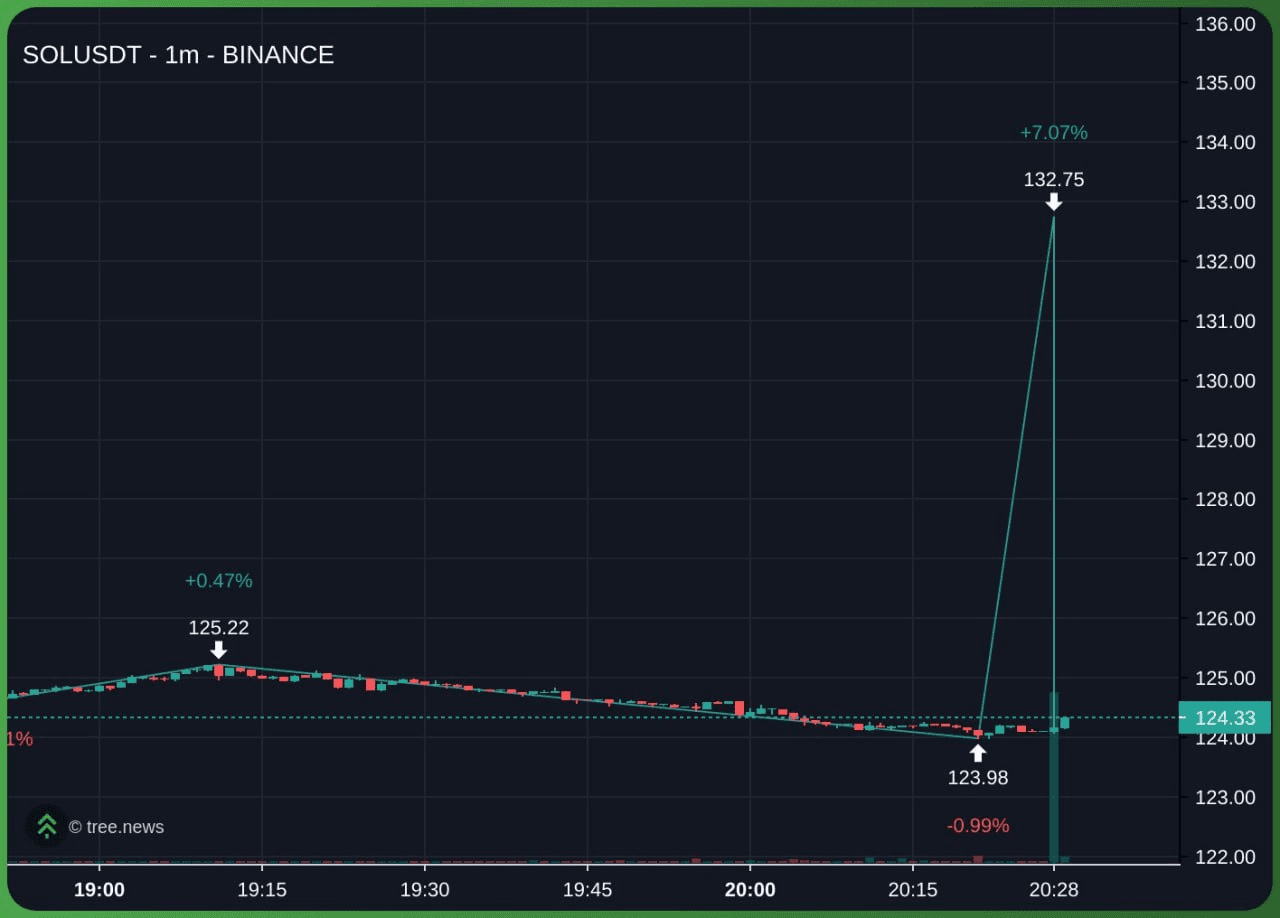Click the © tree.news text
The image size is (1280, 918).
[x=116, y=827]
